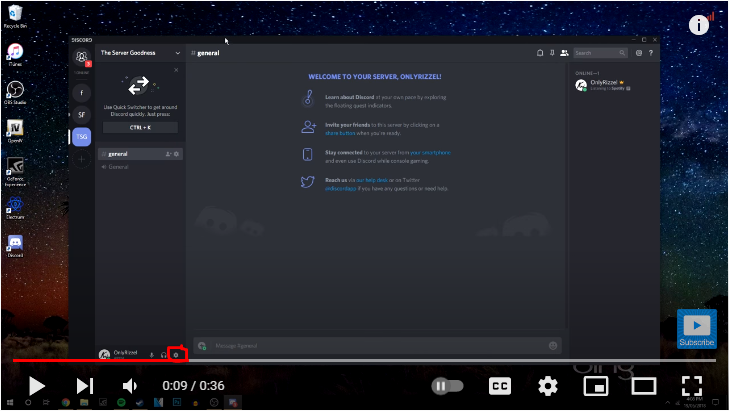Viewport: 729px width, 411px height.
Task: Add a new Discord server
Action: [81, 159]
